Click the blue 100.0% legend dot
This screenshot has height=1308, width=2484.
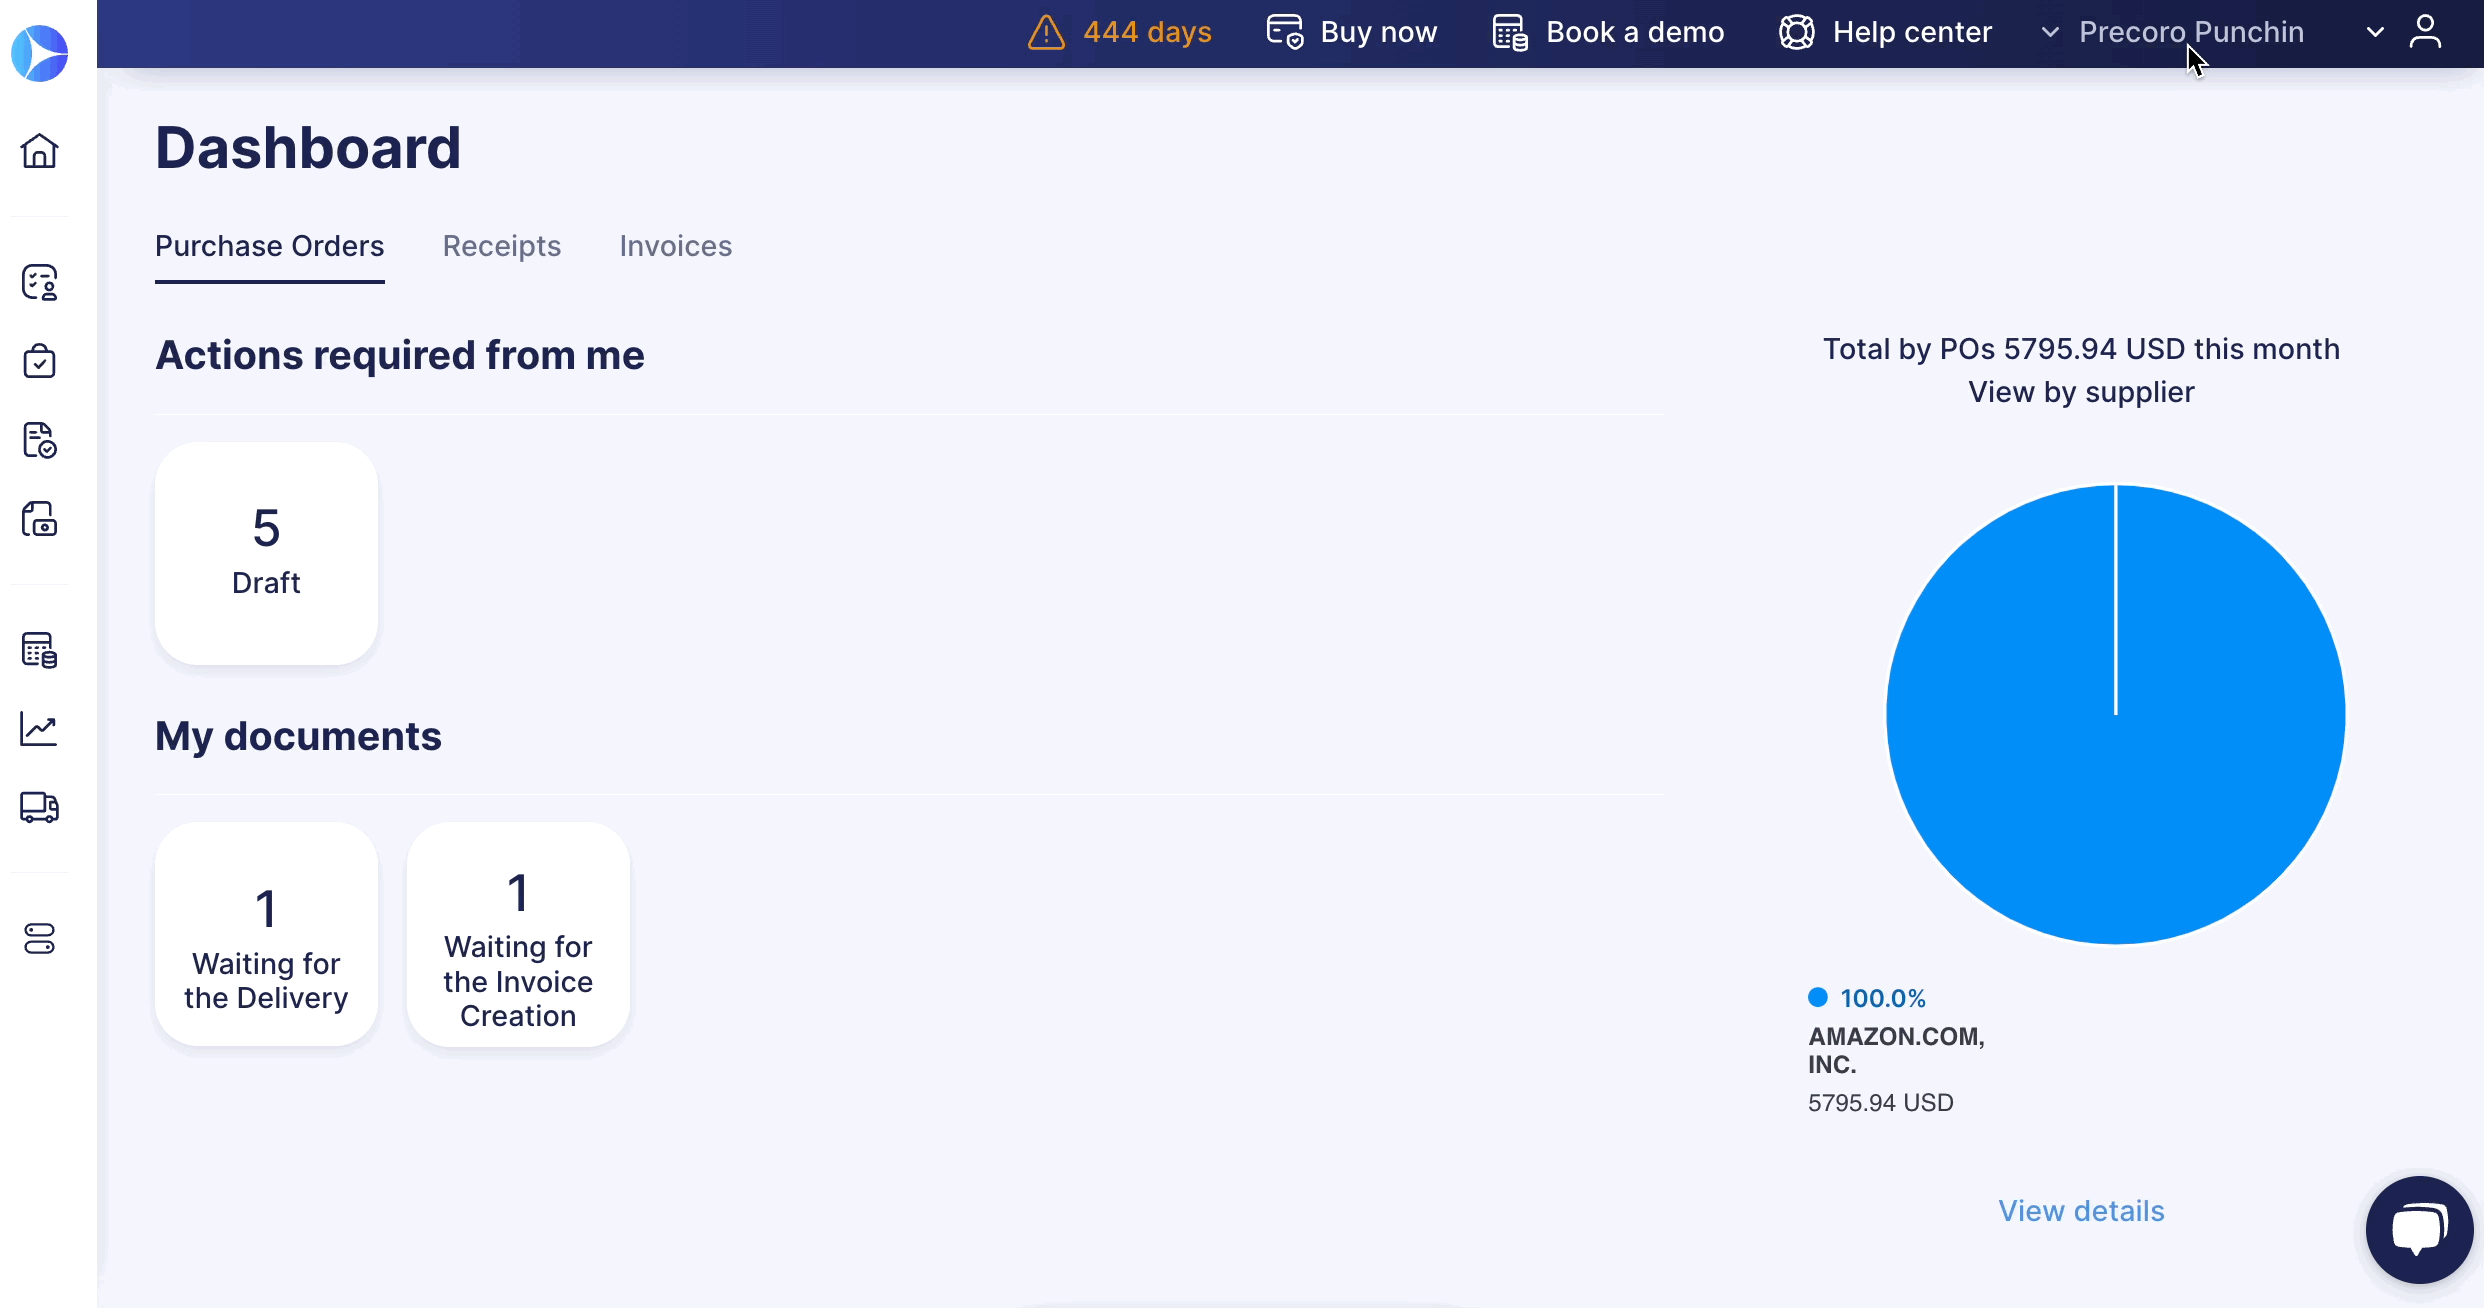tap(1818, 997)
